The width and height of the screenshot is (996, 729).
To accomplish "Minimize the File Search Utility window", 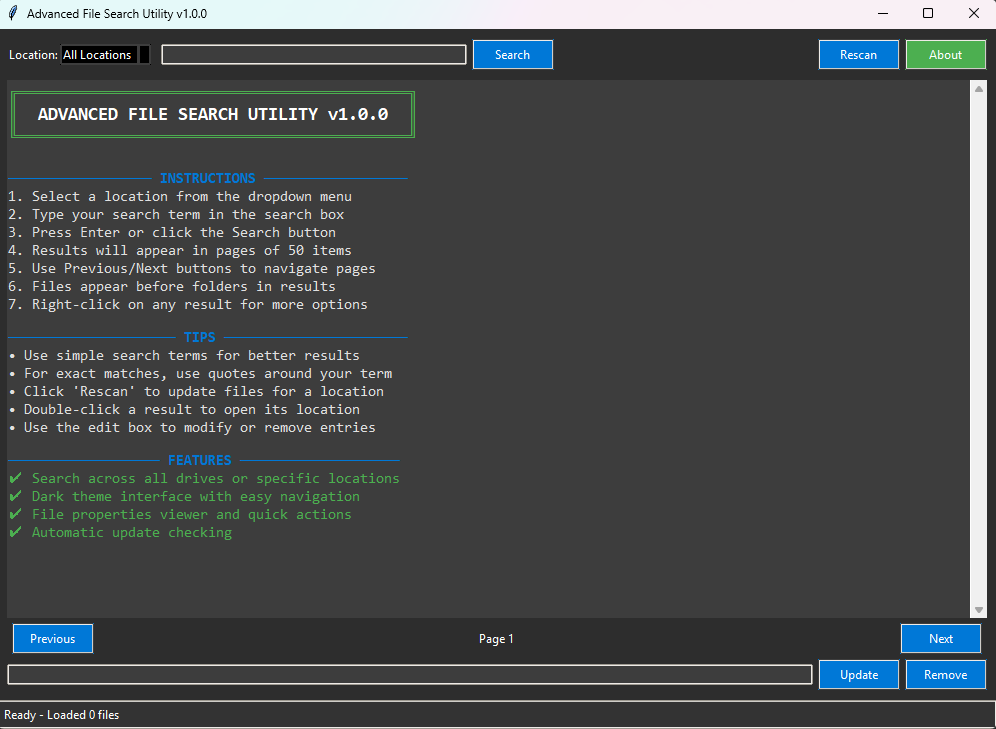I will pyautogui.click(x=882, y=14).
